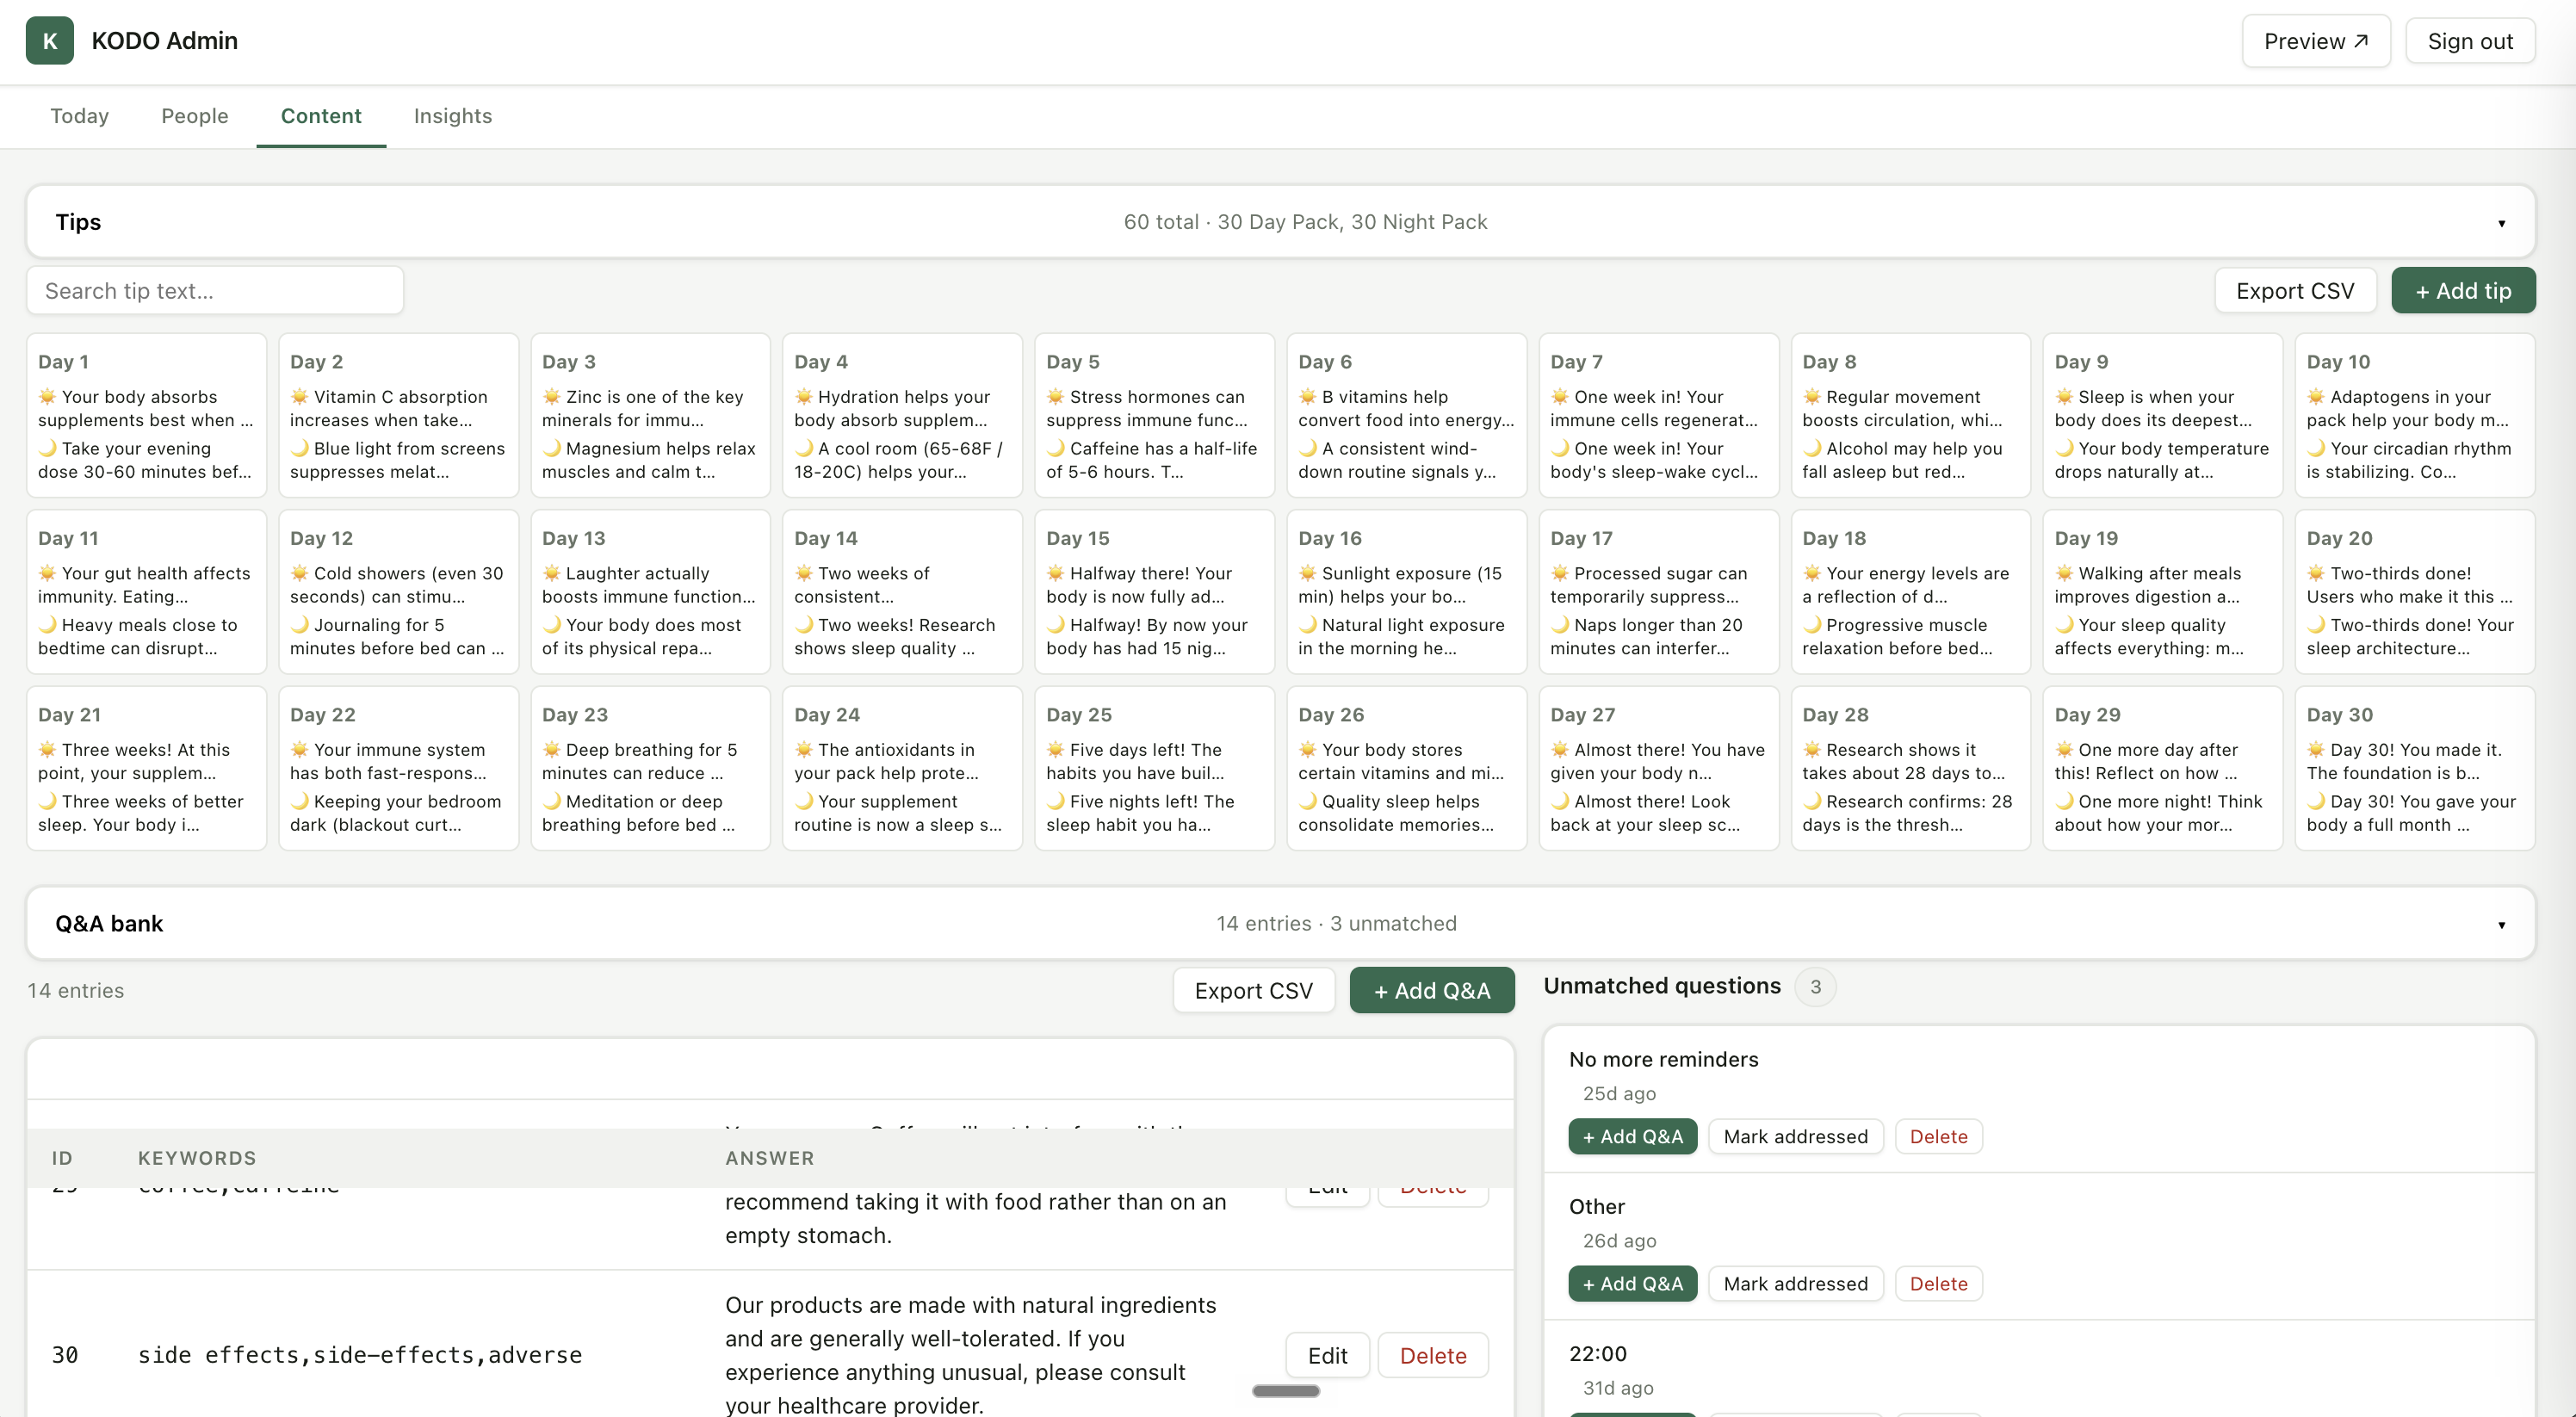
Task: Open the Day 5 tip card
Action: point(1154,415)
